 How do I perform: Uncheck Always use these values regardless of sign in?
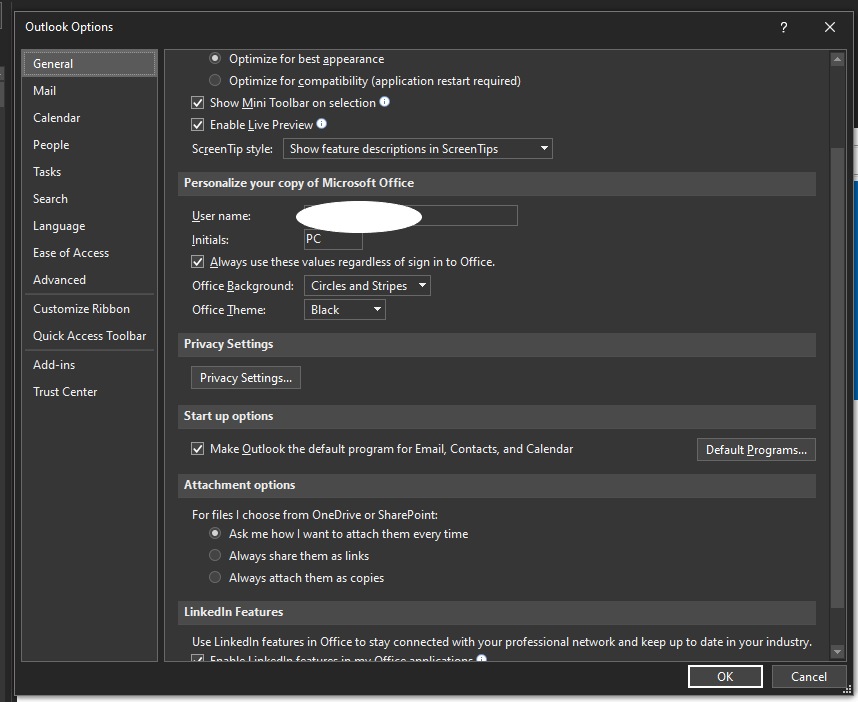click(x=198, y=261)
